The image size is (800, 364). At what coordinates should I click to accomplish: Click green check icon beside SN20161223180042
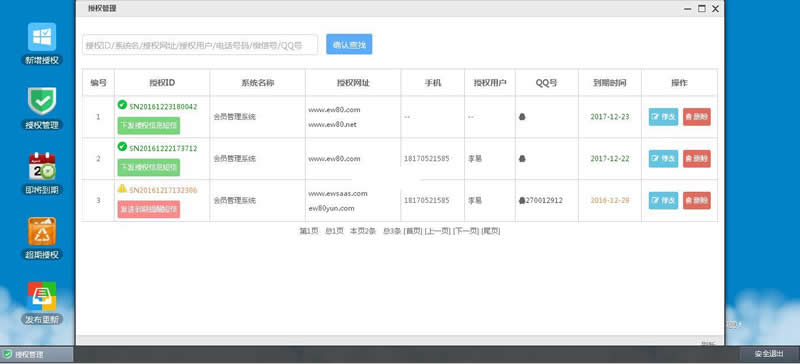point(122,105)
